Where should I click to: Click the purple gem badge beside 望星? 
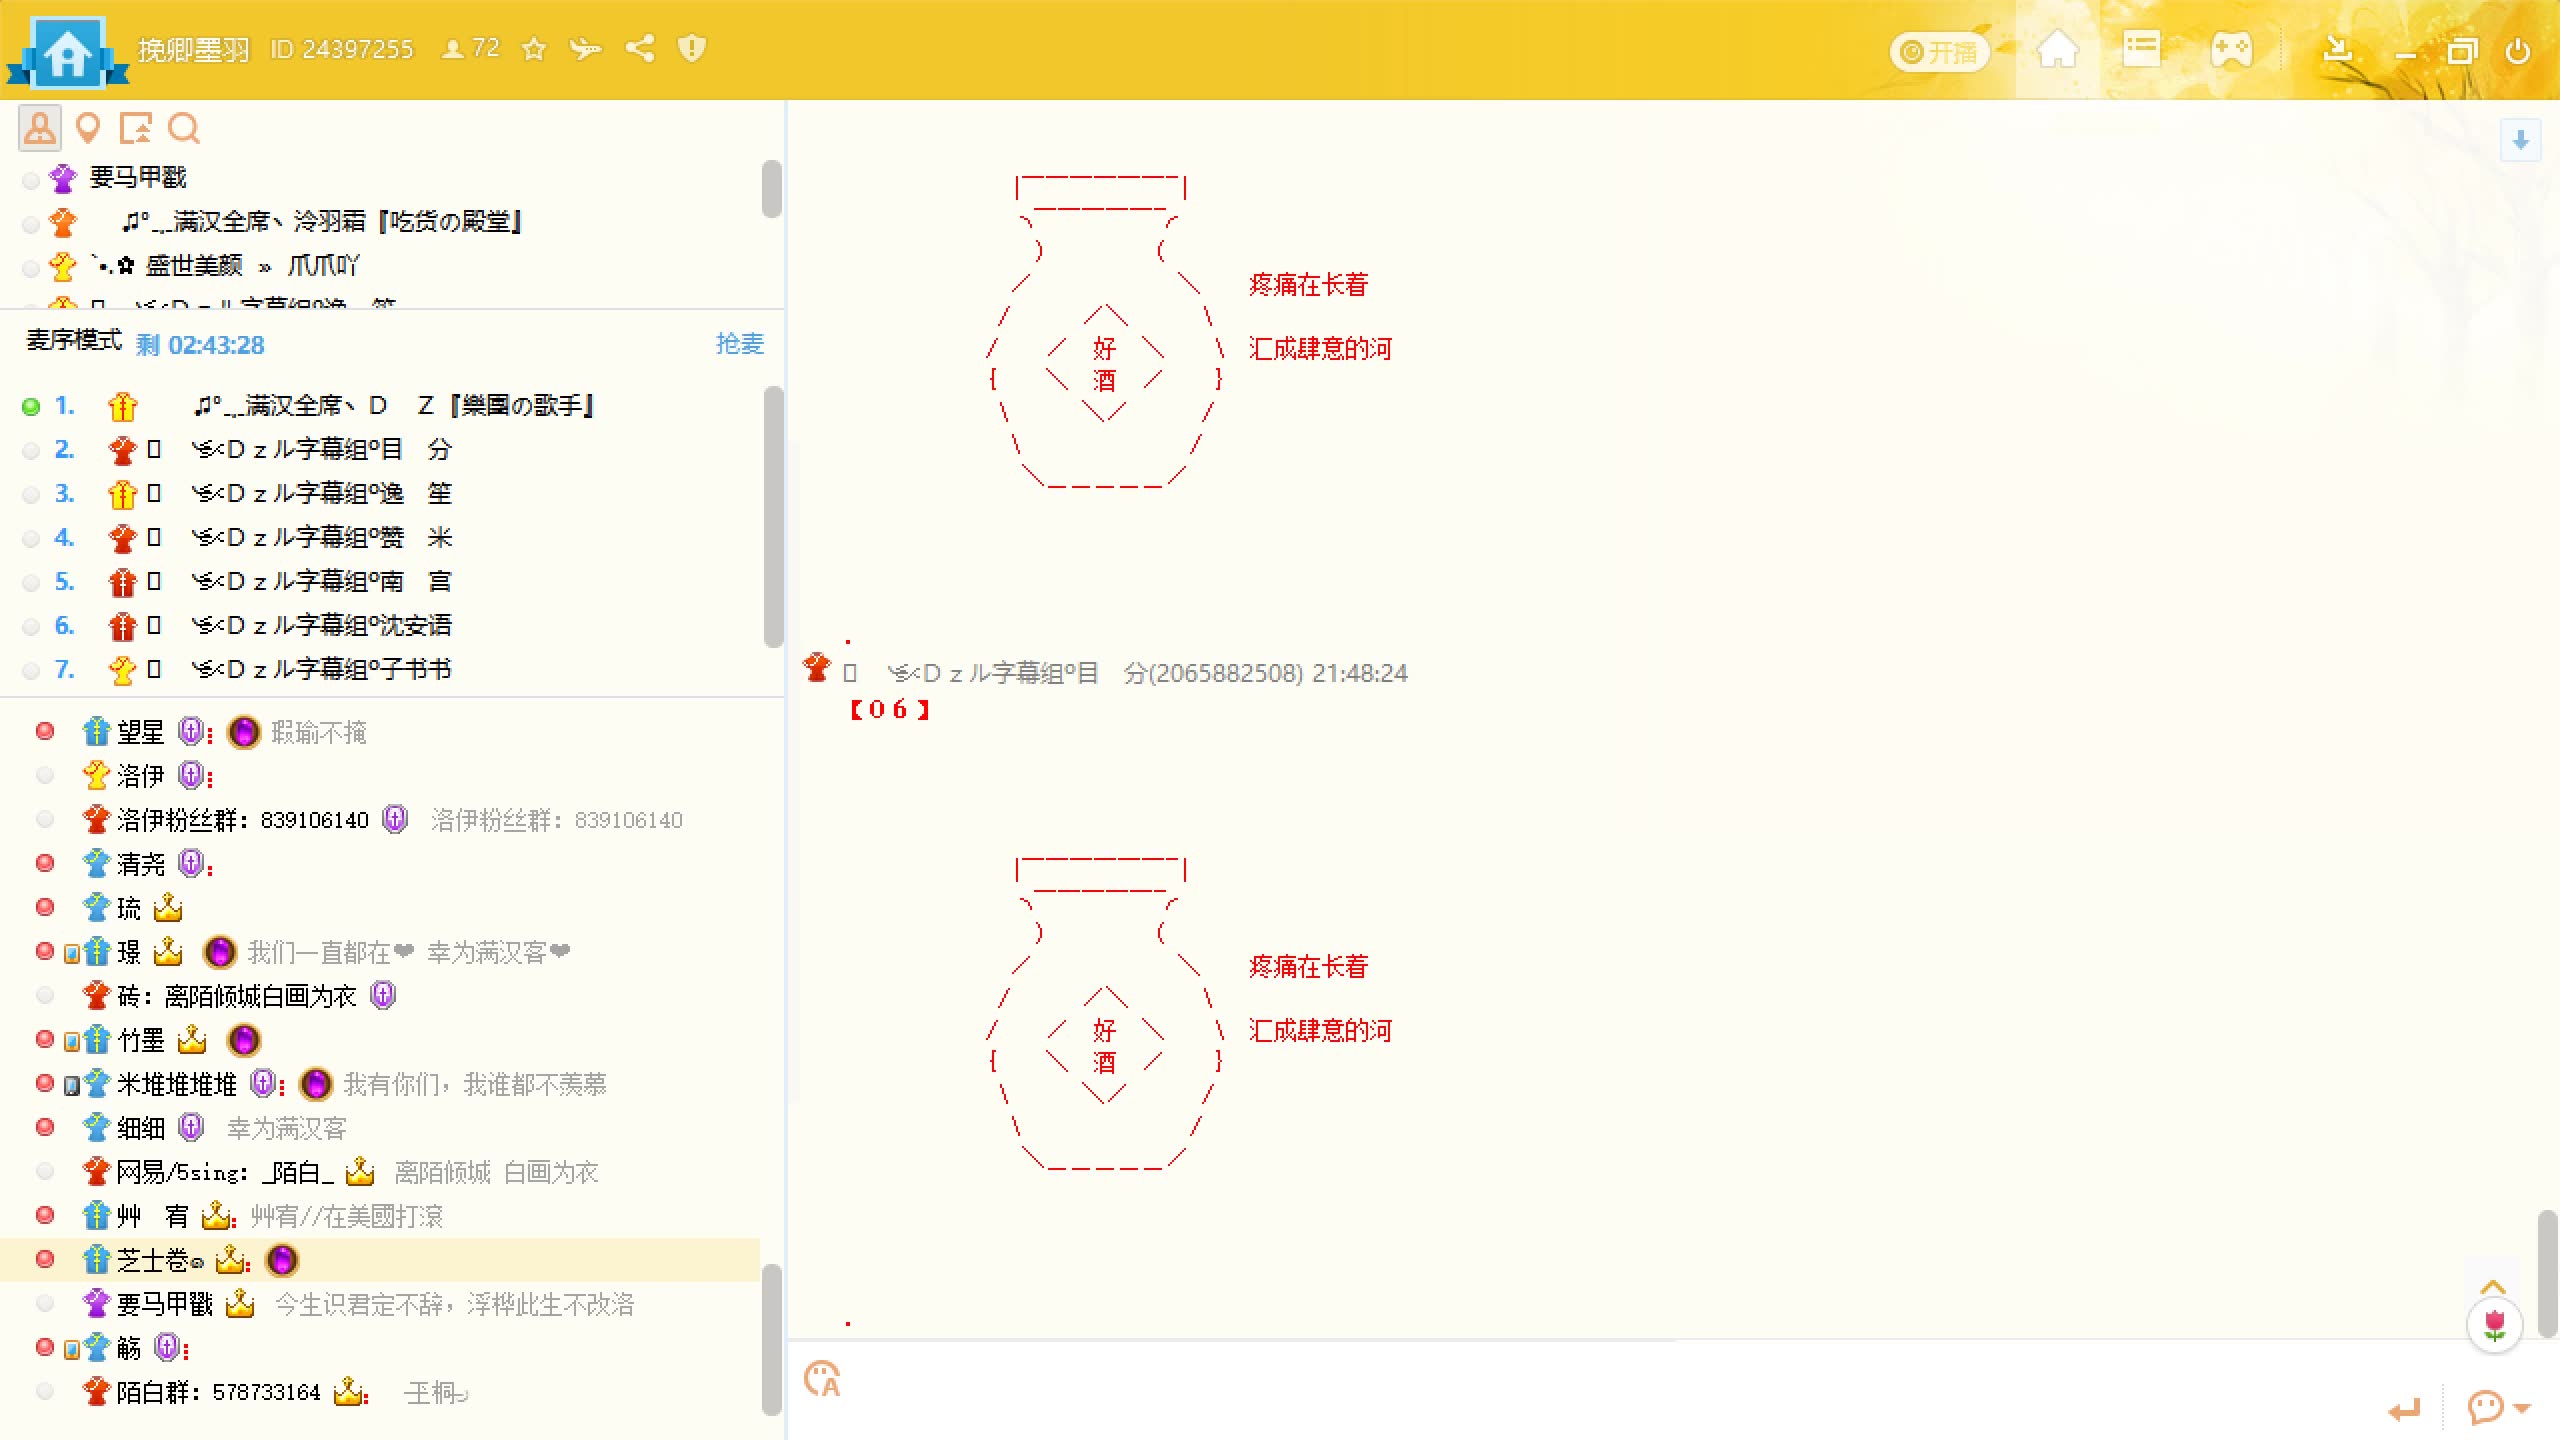[244, 732]
